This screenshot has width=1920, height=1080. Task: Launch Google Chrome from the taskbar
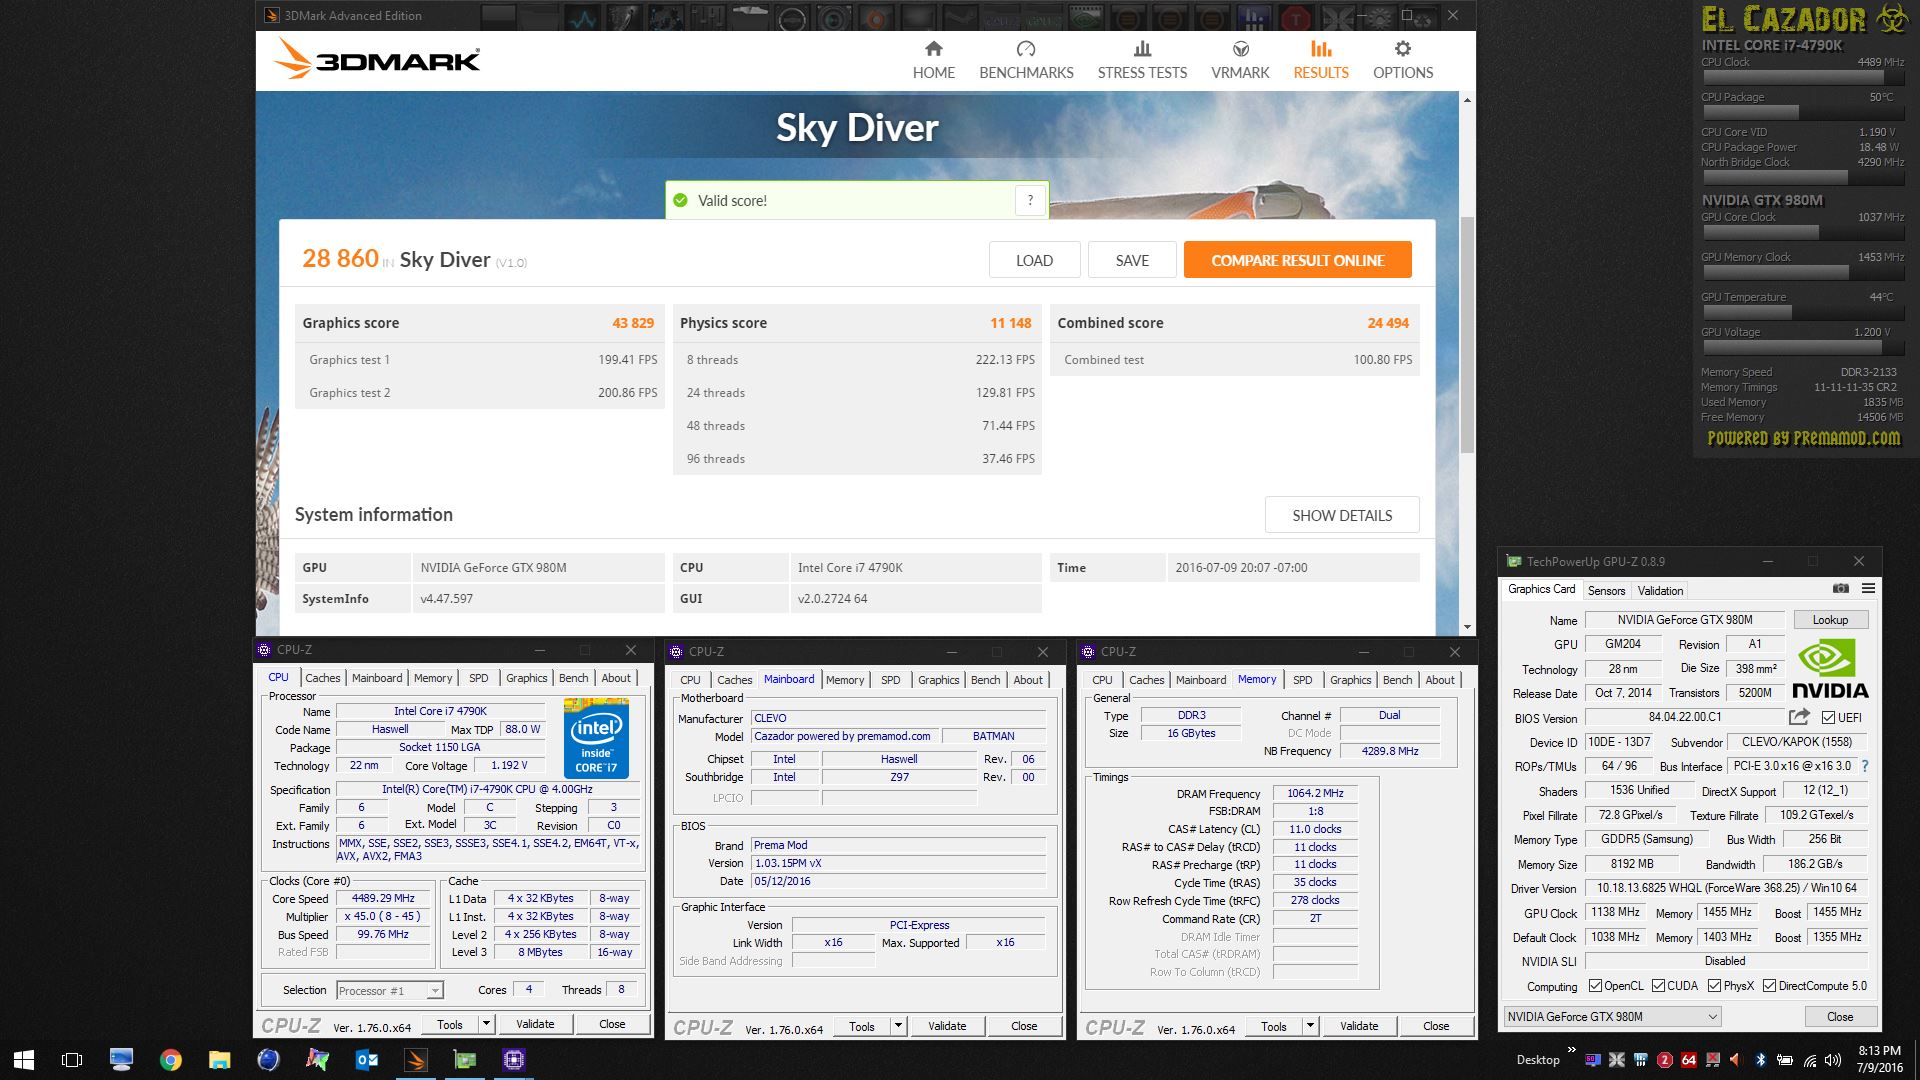click(x=170, y=1060)
